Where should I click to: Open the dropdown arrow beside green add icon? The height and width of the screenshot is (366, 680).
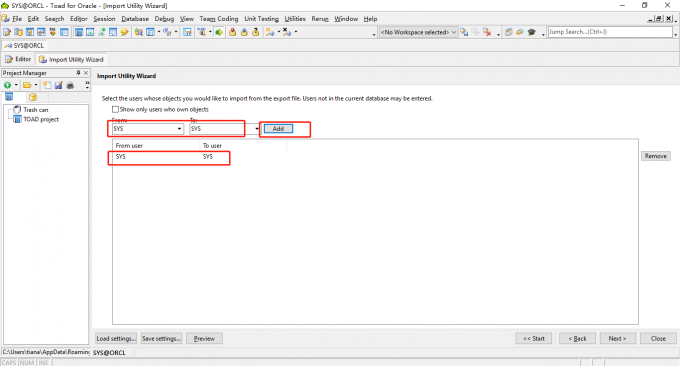(16, 85)
